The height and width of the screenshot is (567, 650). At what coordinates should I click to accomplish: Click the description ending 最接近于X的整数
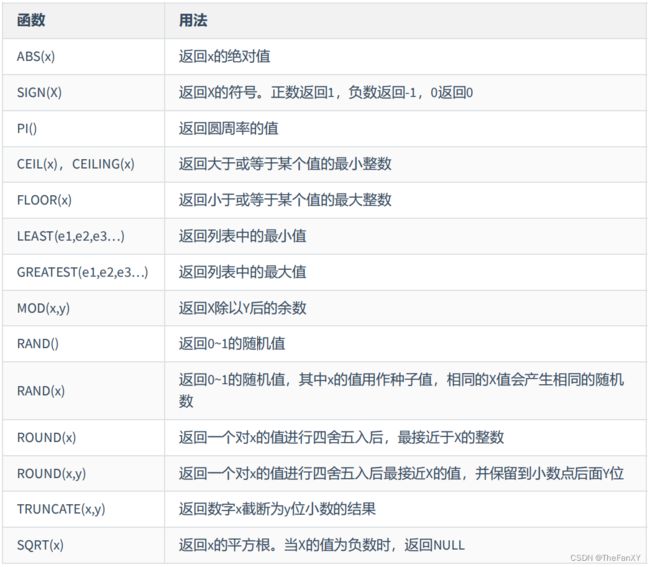point(341,438)
